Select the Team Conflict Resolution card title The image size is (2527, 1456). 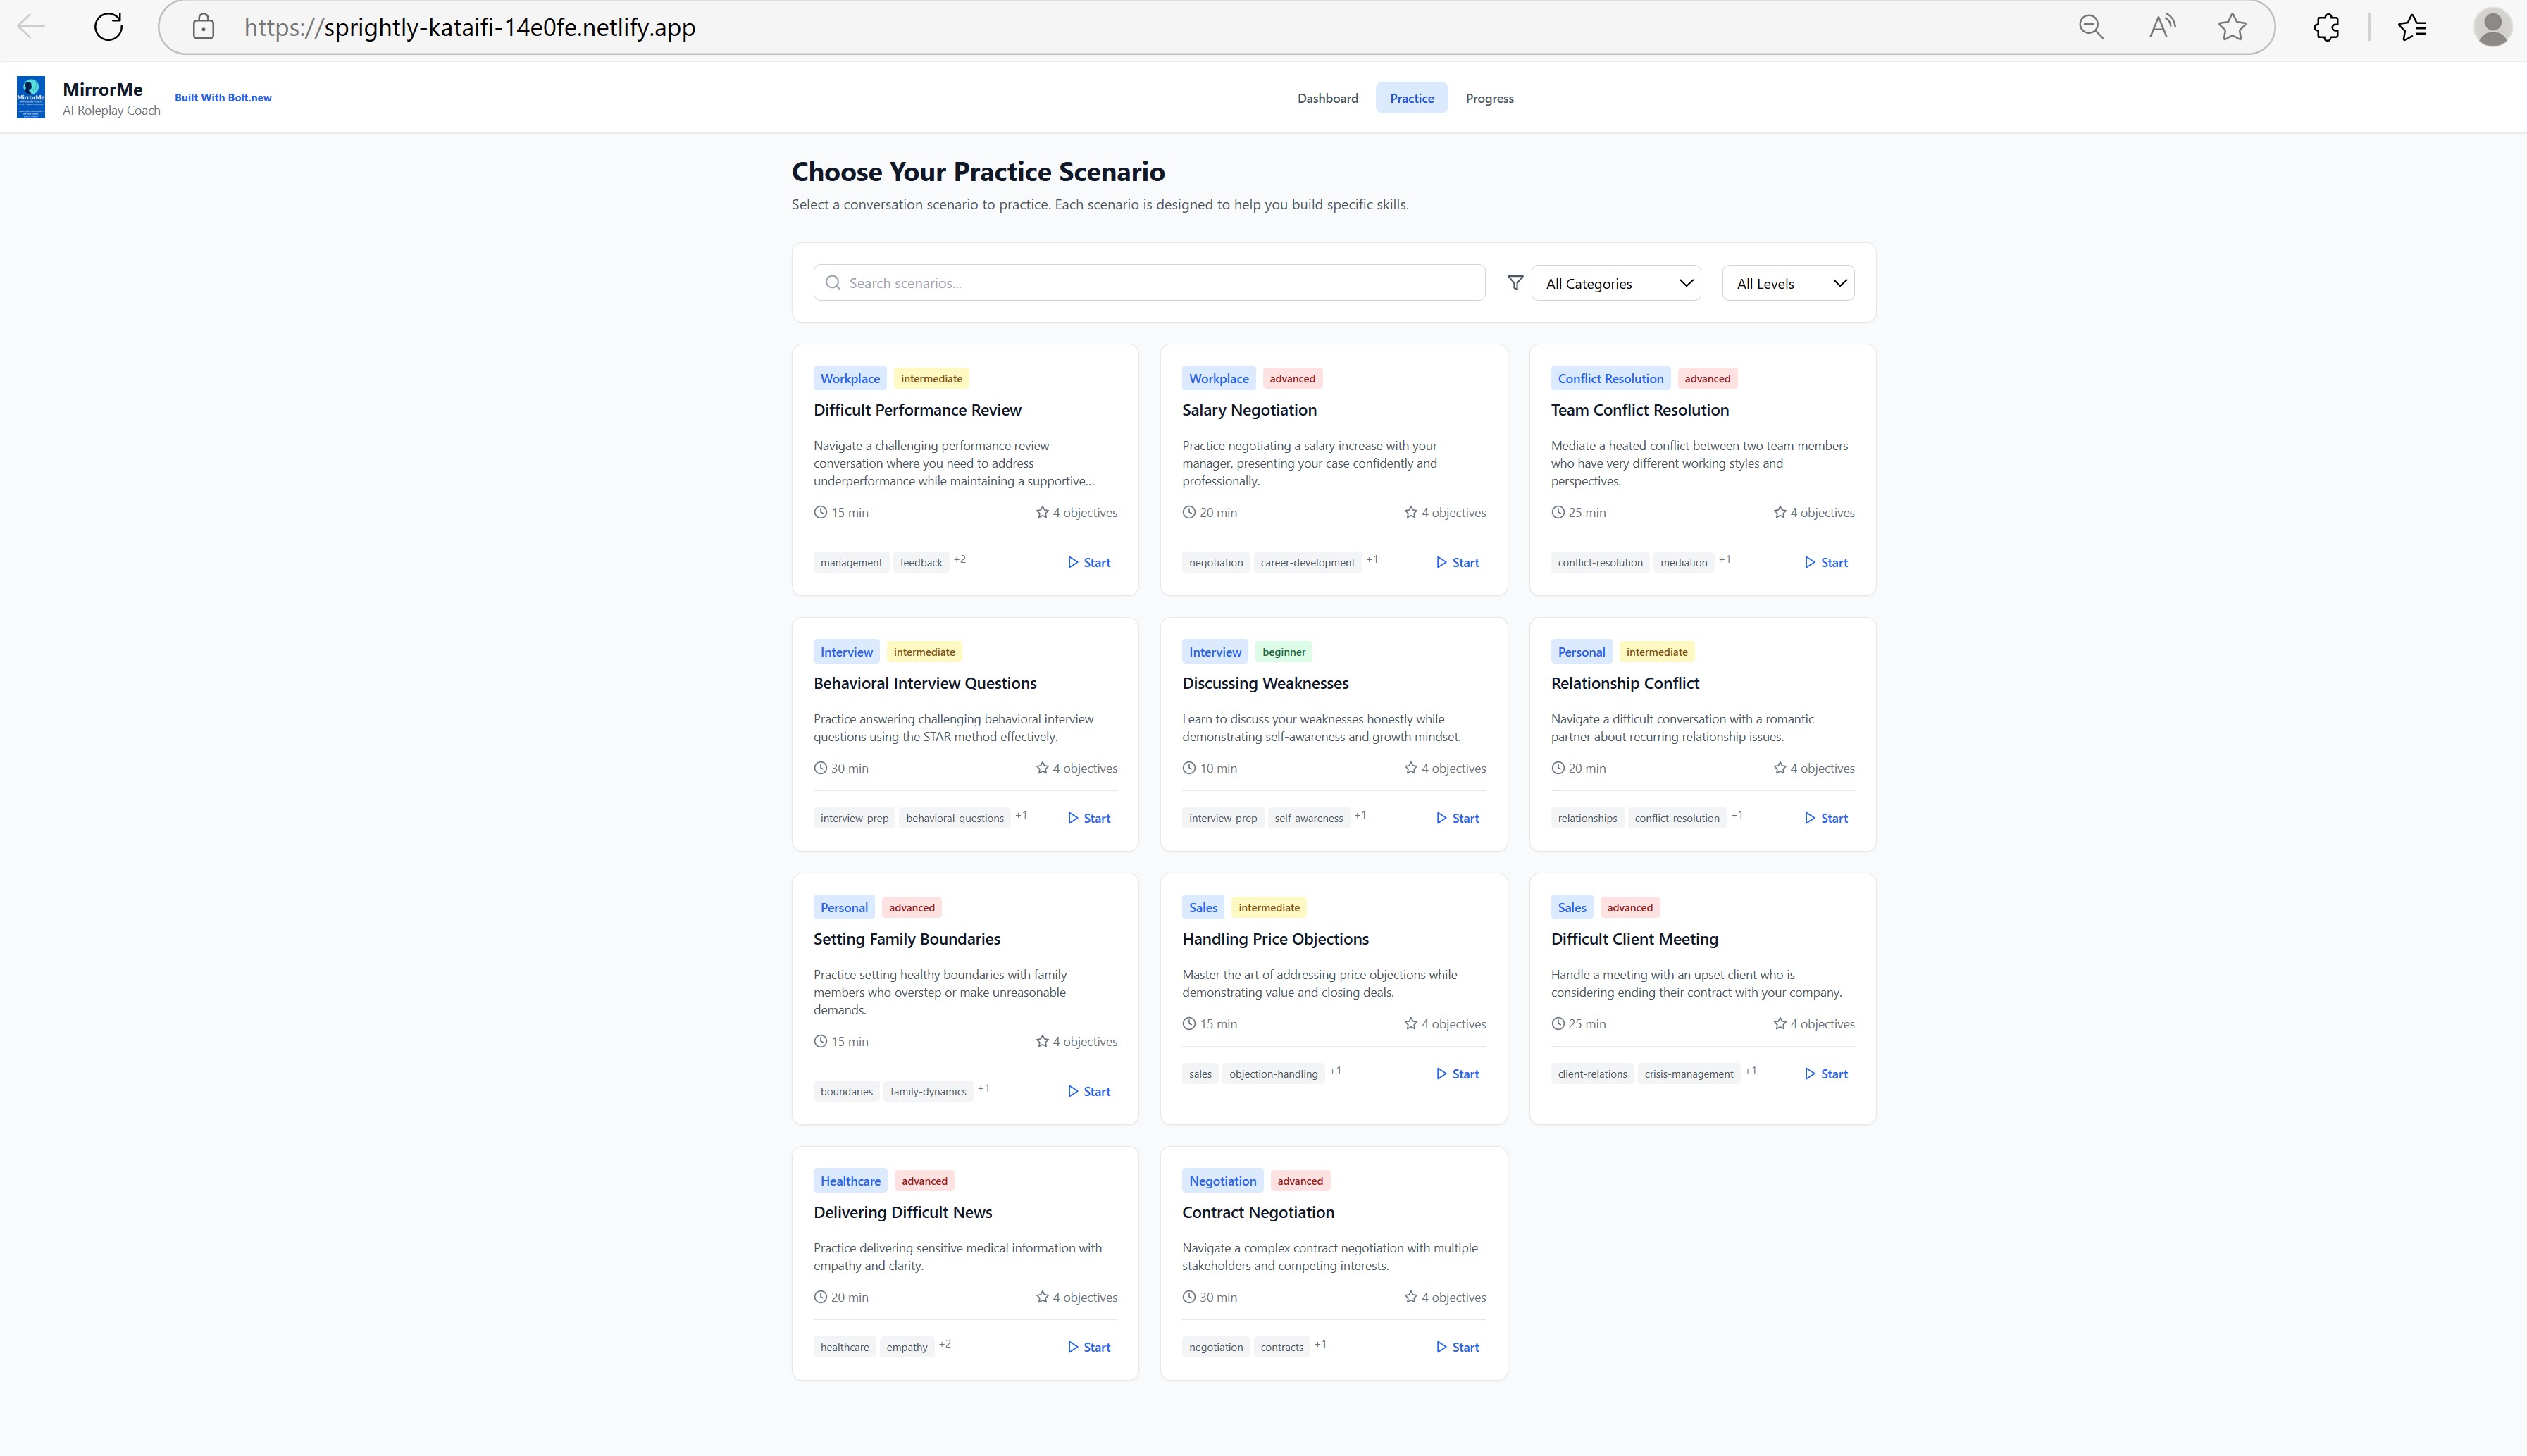click(x=1639, y=410)
